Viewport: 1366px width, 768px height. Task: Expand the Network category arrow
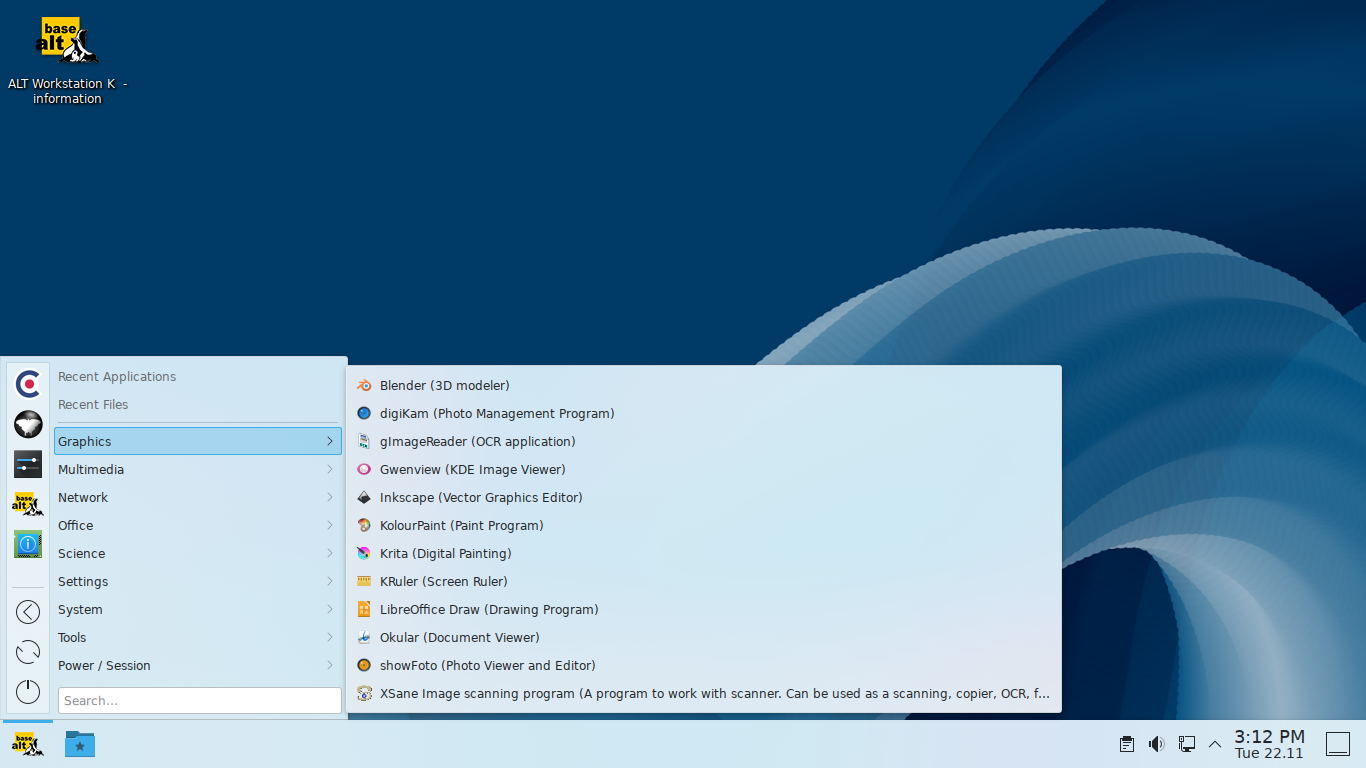click(x=330, y=497)
